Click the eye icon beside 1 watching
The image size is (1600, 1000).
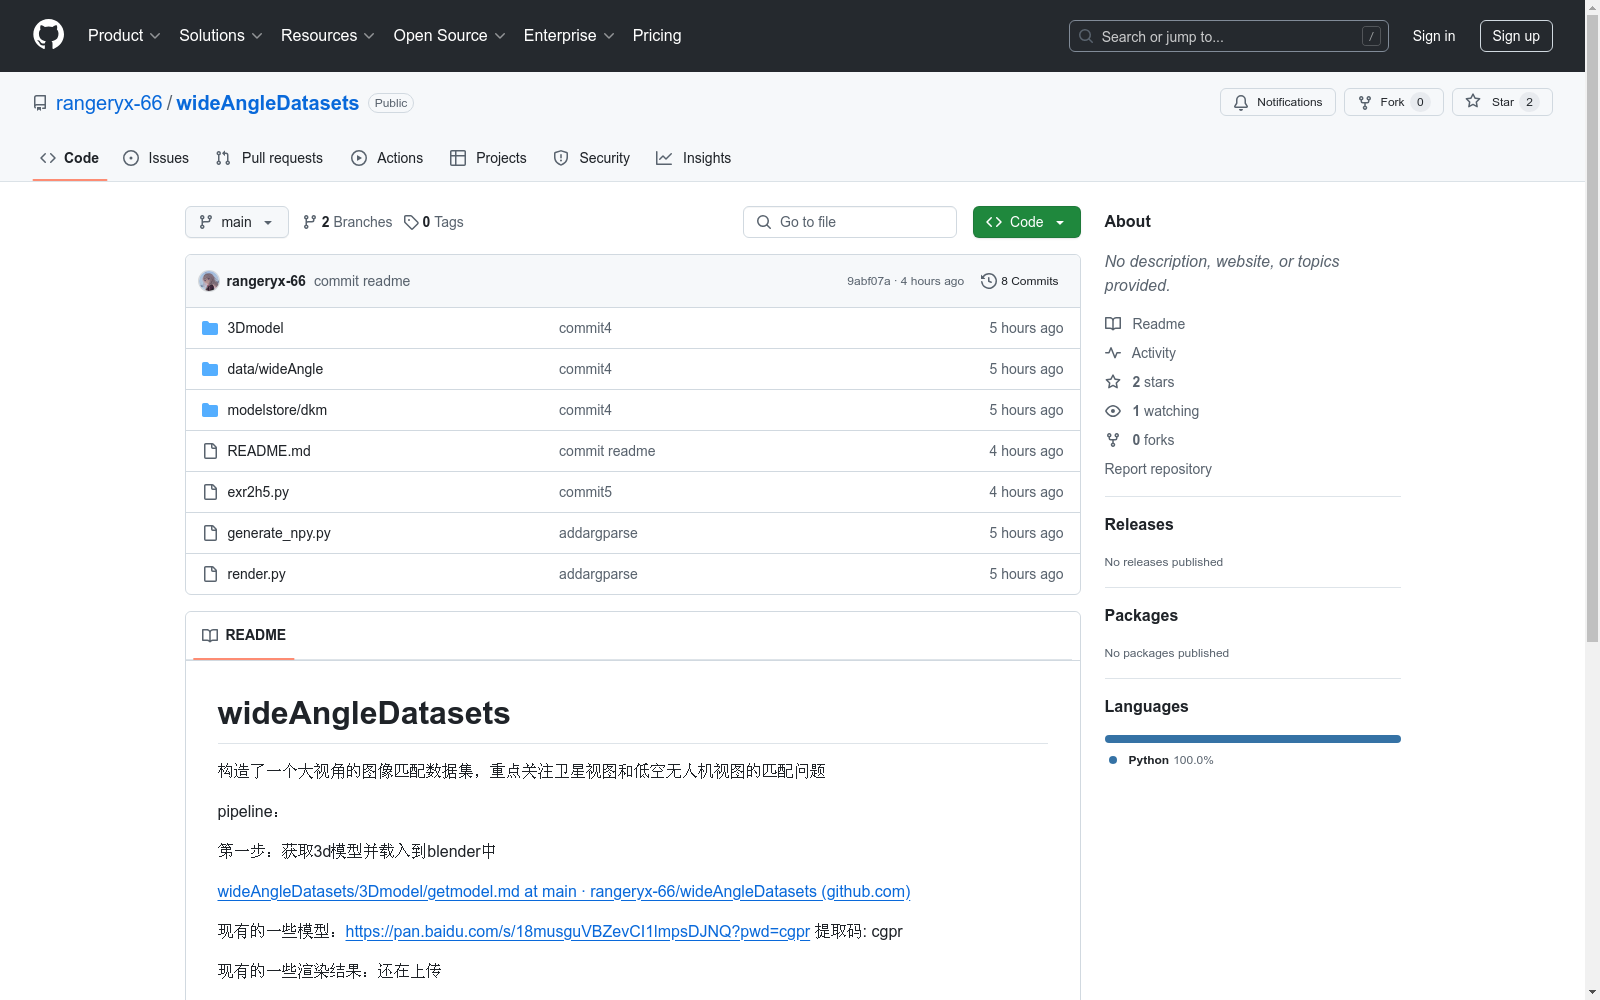click(x=1113, y=411)
